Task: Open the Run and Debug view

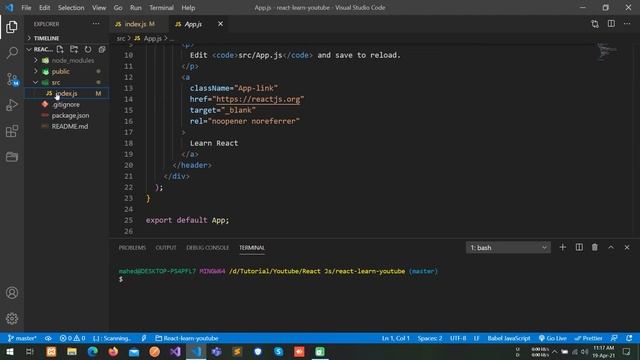Action: 12,105
